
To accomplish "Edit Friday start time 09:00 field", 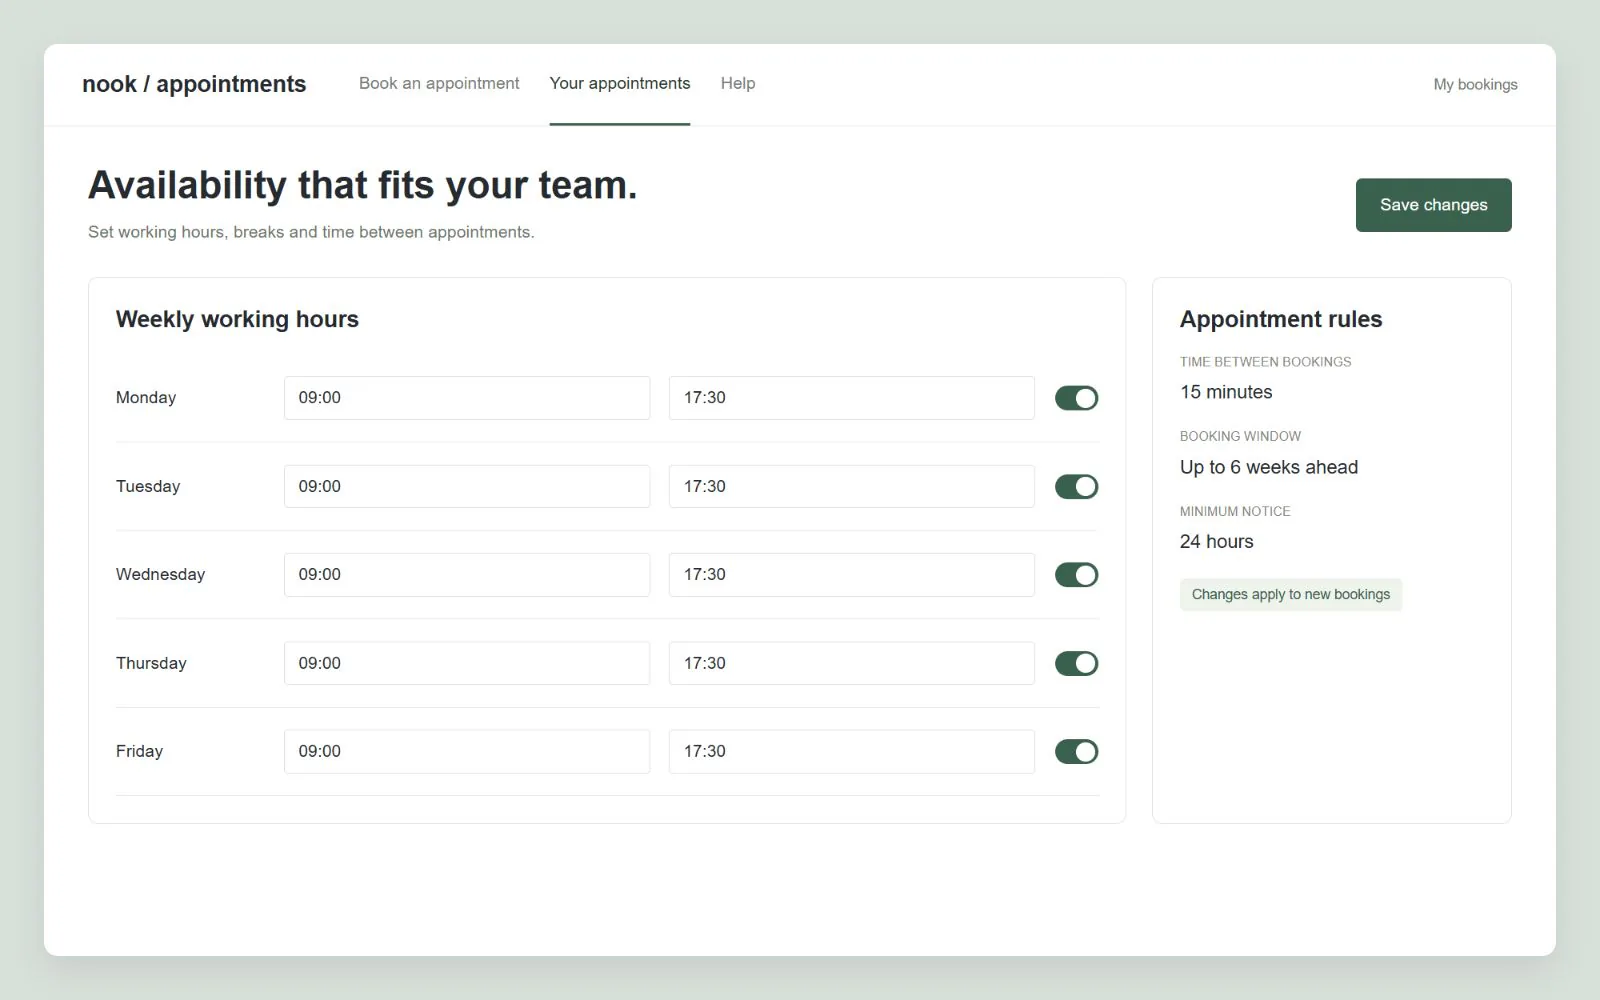I will pos(467,752).
